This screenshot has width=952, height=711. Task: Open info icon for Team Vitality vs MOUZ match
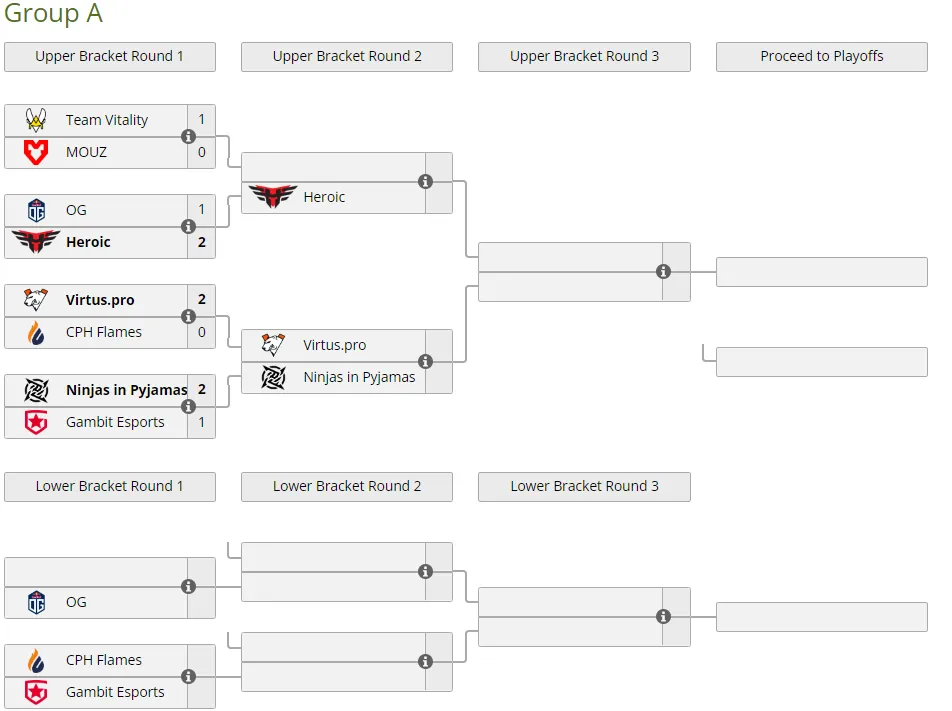(188, 136)
